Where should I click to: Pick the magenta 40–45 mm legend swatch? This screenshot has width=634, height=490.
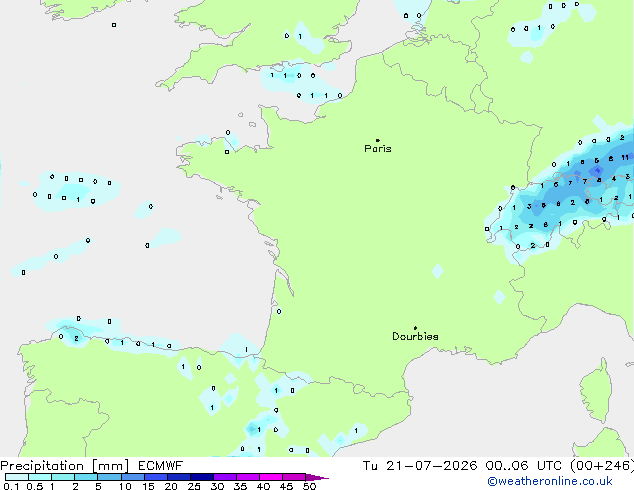tap(271, 477)
